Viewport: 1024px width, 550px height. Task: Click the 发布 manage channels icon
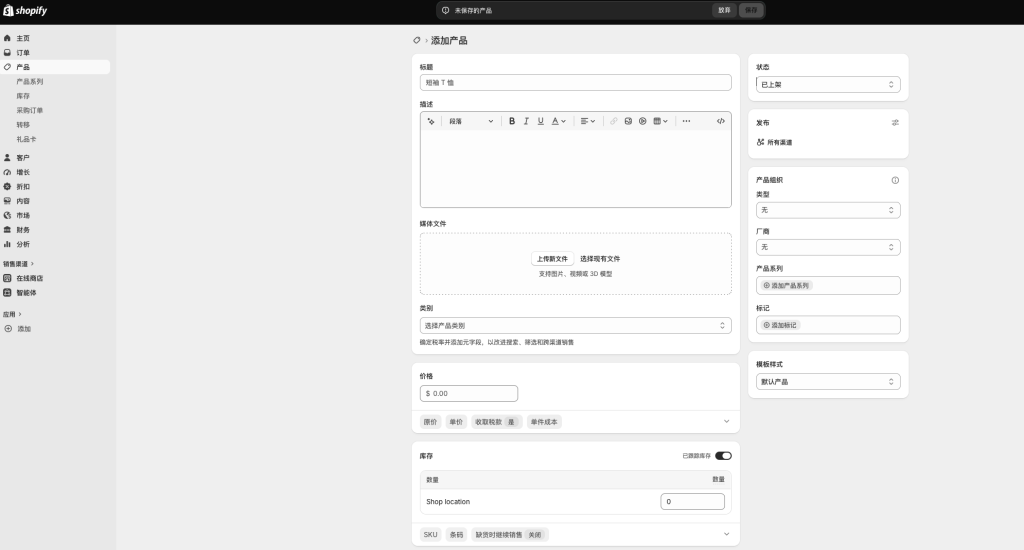[895, 123]
